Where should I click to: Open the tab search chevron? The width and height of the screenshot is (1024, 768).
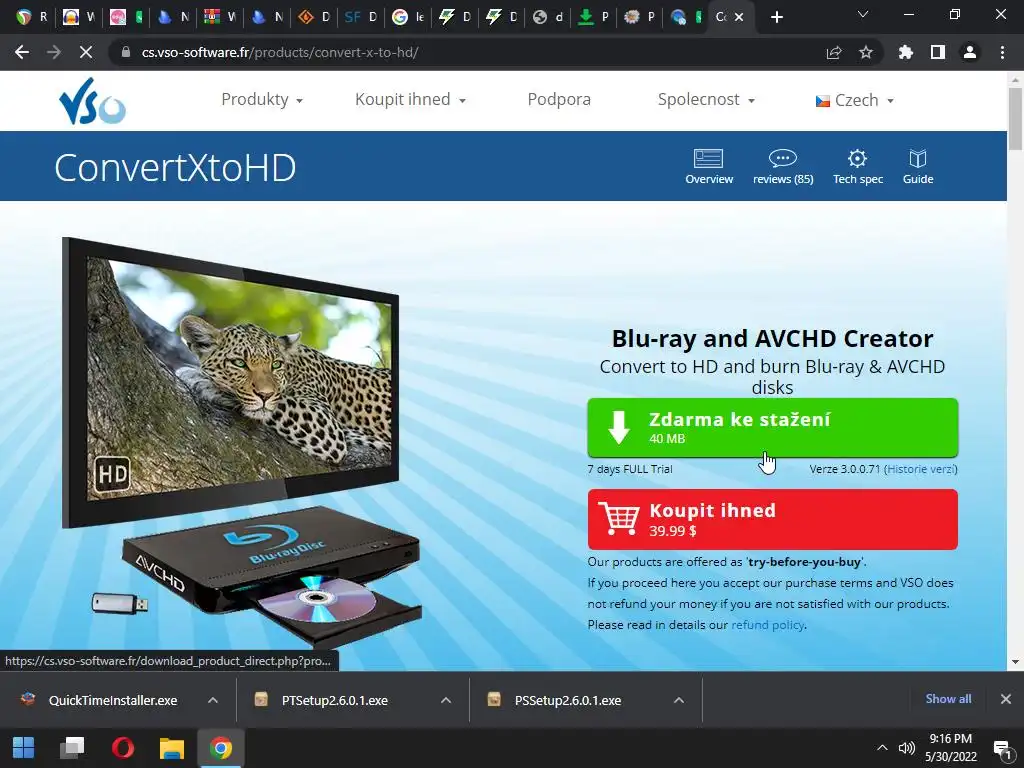point(863,15)
